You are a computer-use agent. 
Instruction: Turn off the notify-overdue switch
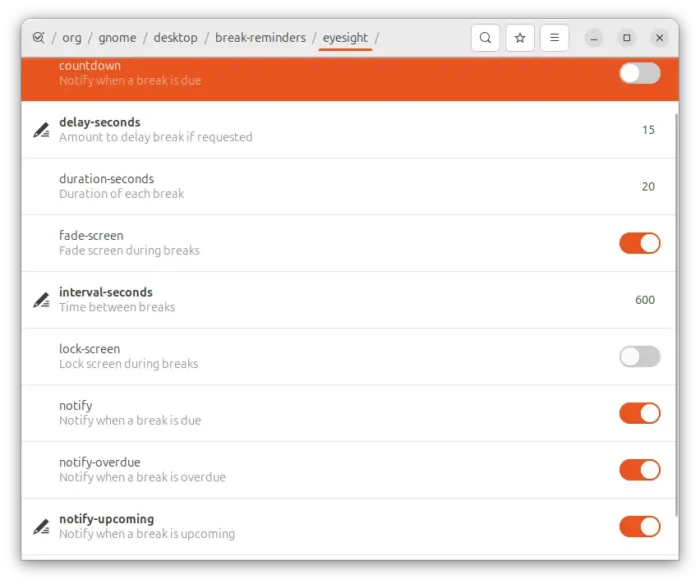(639, 470)
